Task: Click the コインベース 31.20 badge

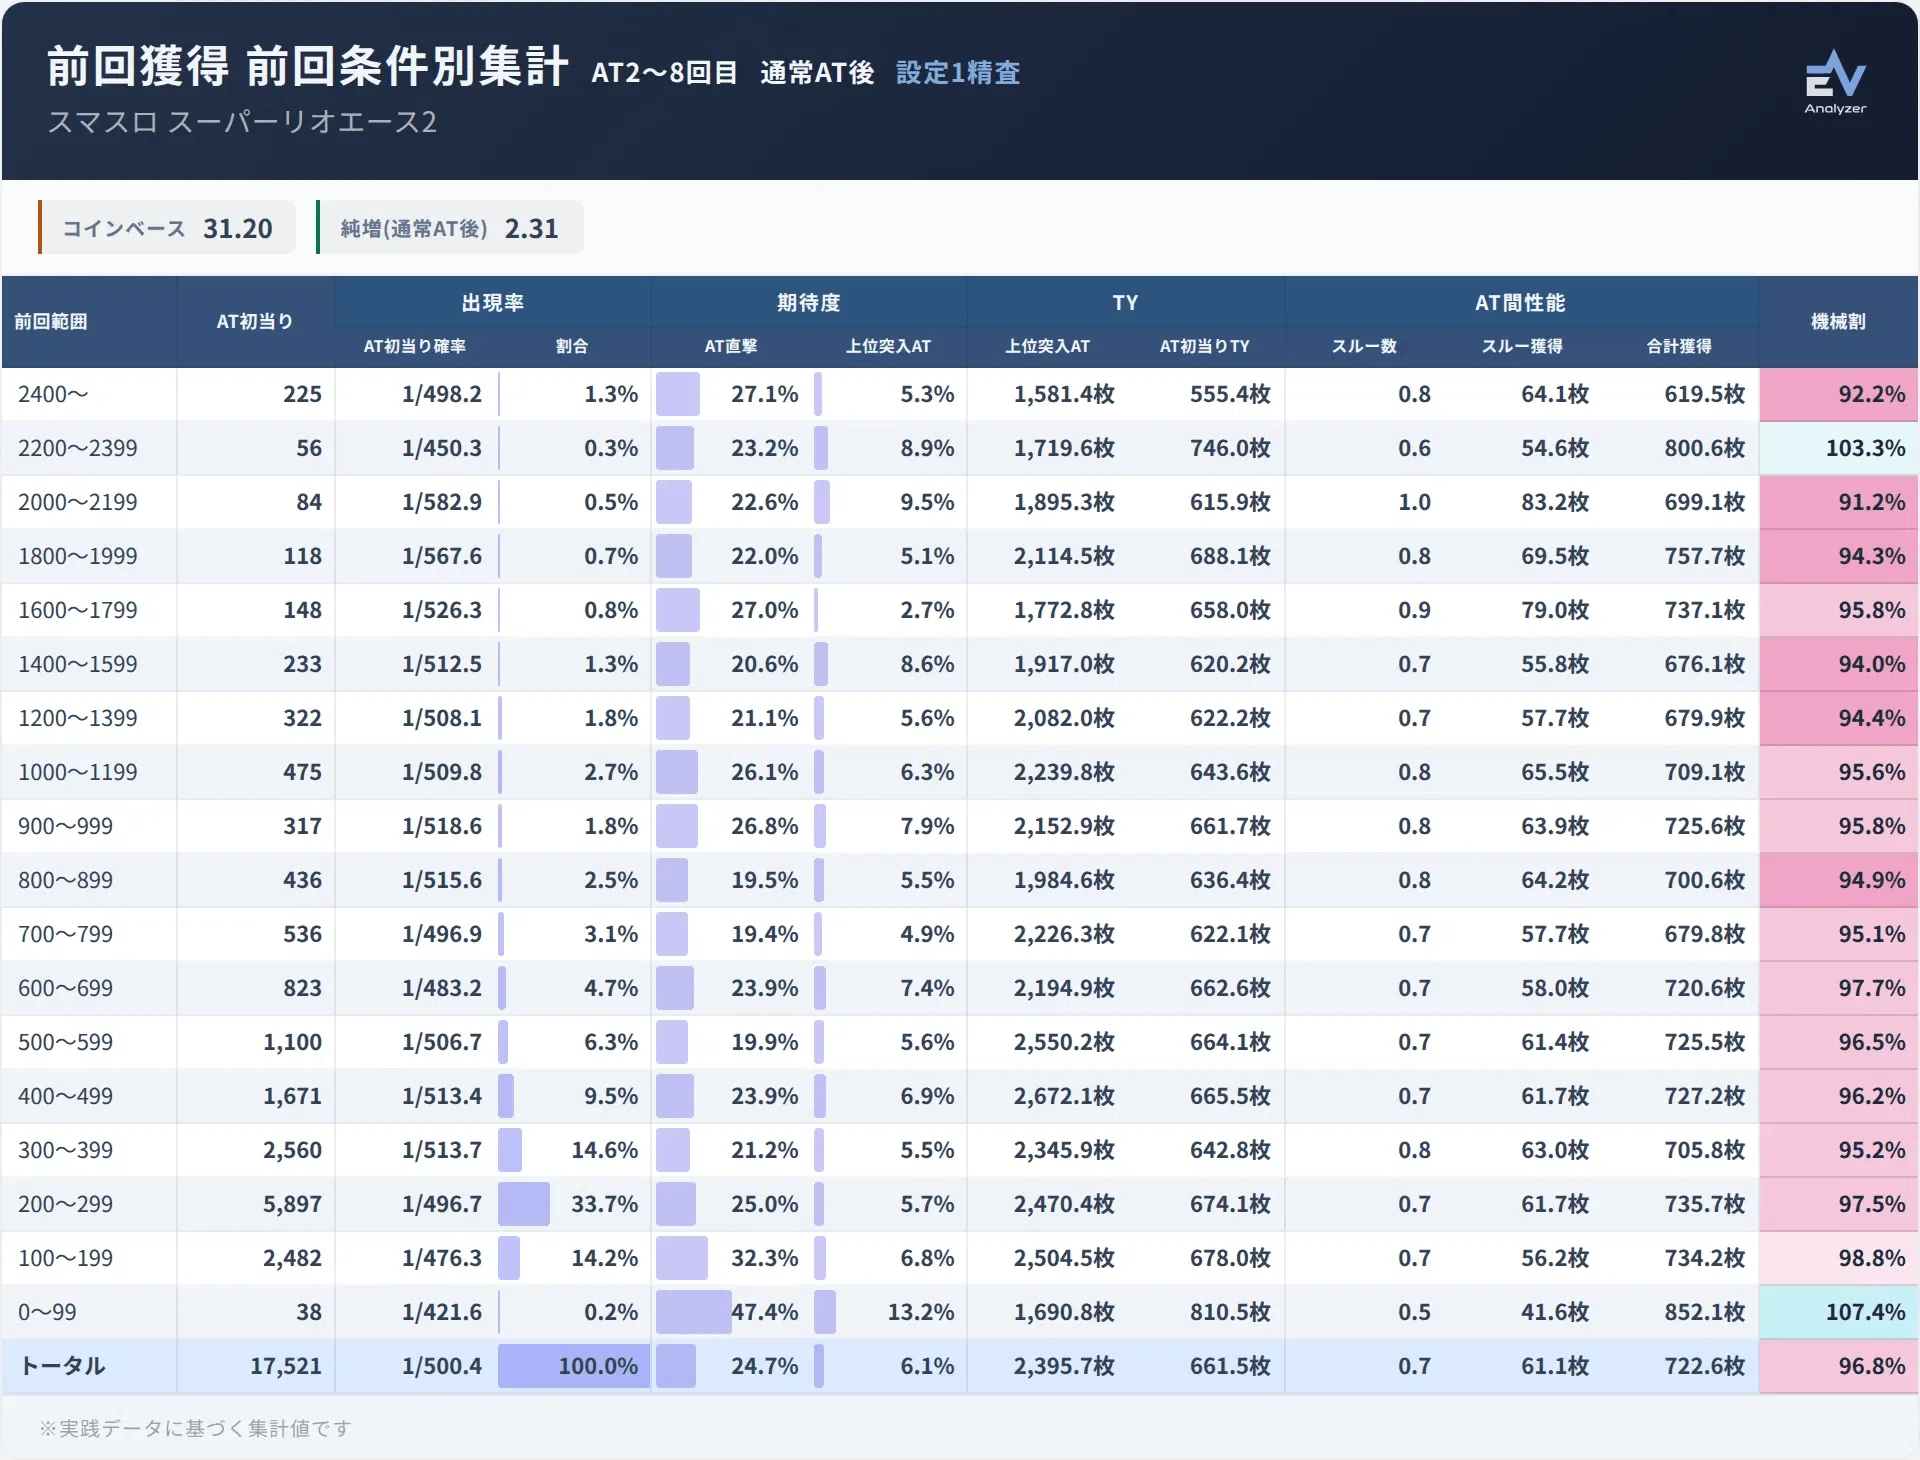Action: pos(167,228)
